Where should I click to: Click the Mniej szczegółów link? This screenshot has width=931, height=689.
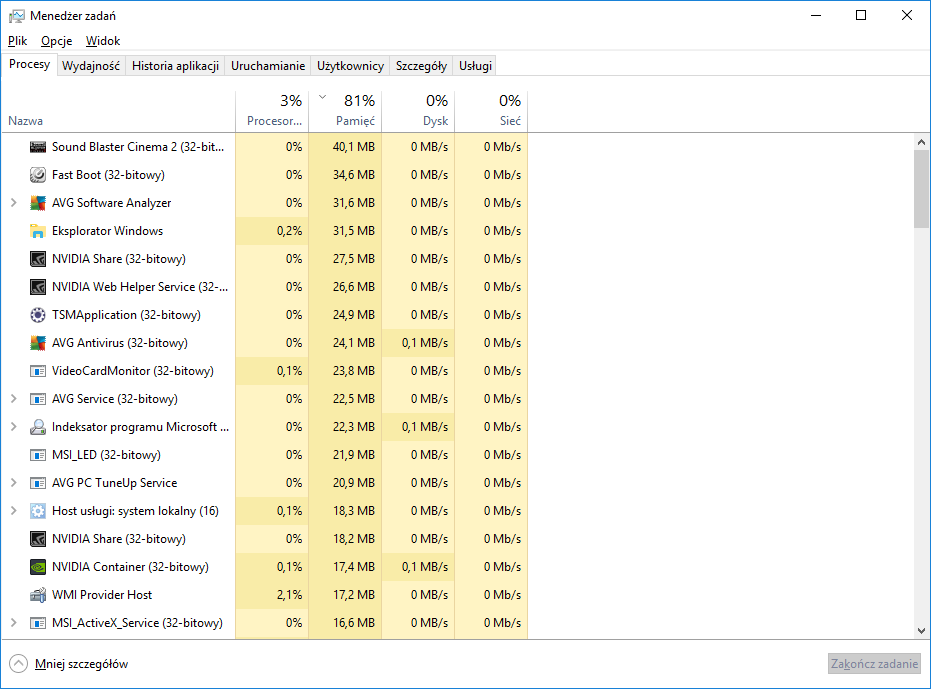point(81,664)
